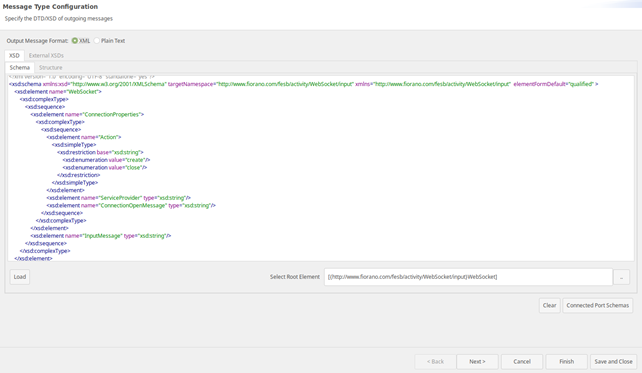Click the Load button
Viewport: 642px width, 373px height.
pyautogui.click(x=20, y=277)
